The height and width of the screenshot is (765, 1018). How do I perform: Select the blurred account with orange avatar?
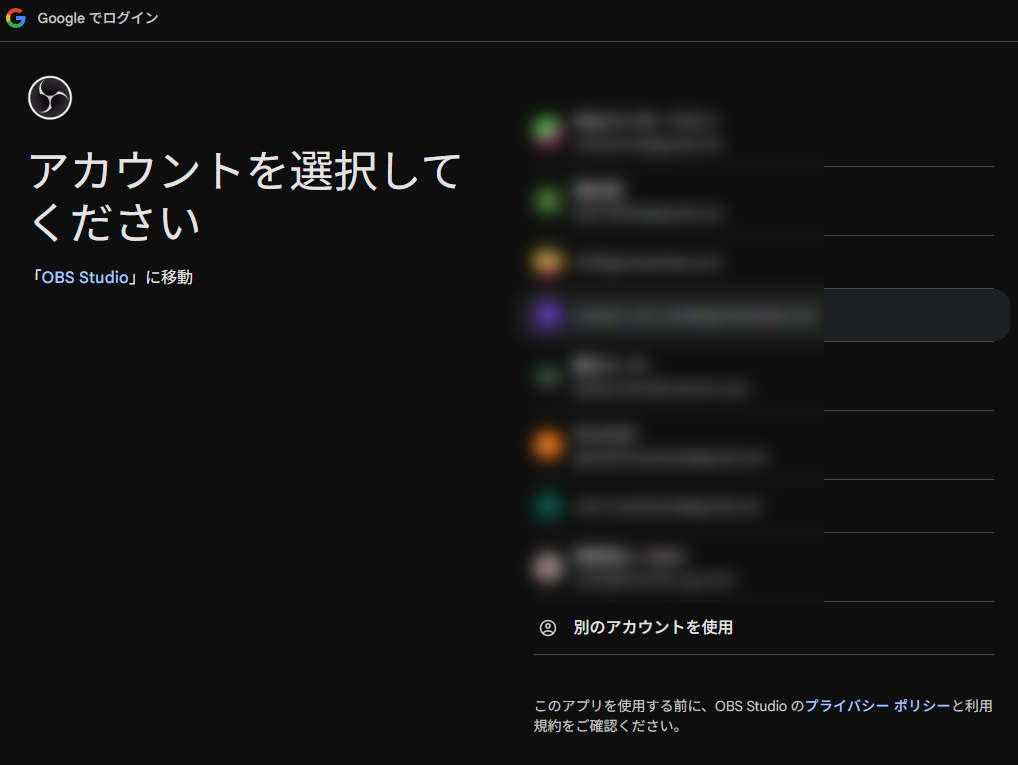click(764, 445)
